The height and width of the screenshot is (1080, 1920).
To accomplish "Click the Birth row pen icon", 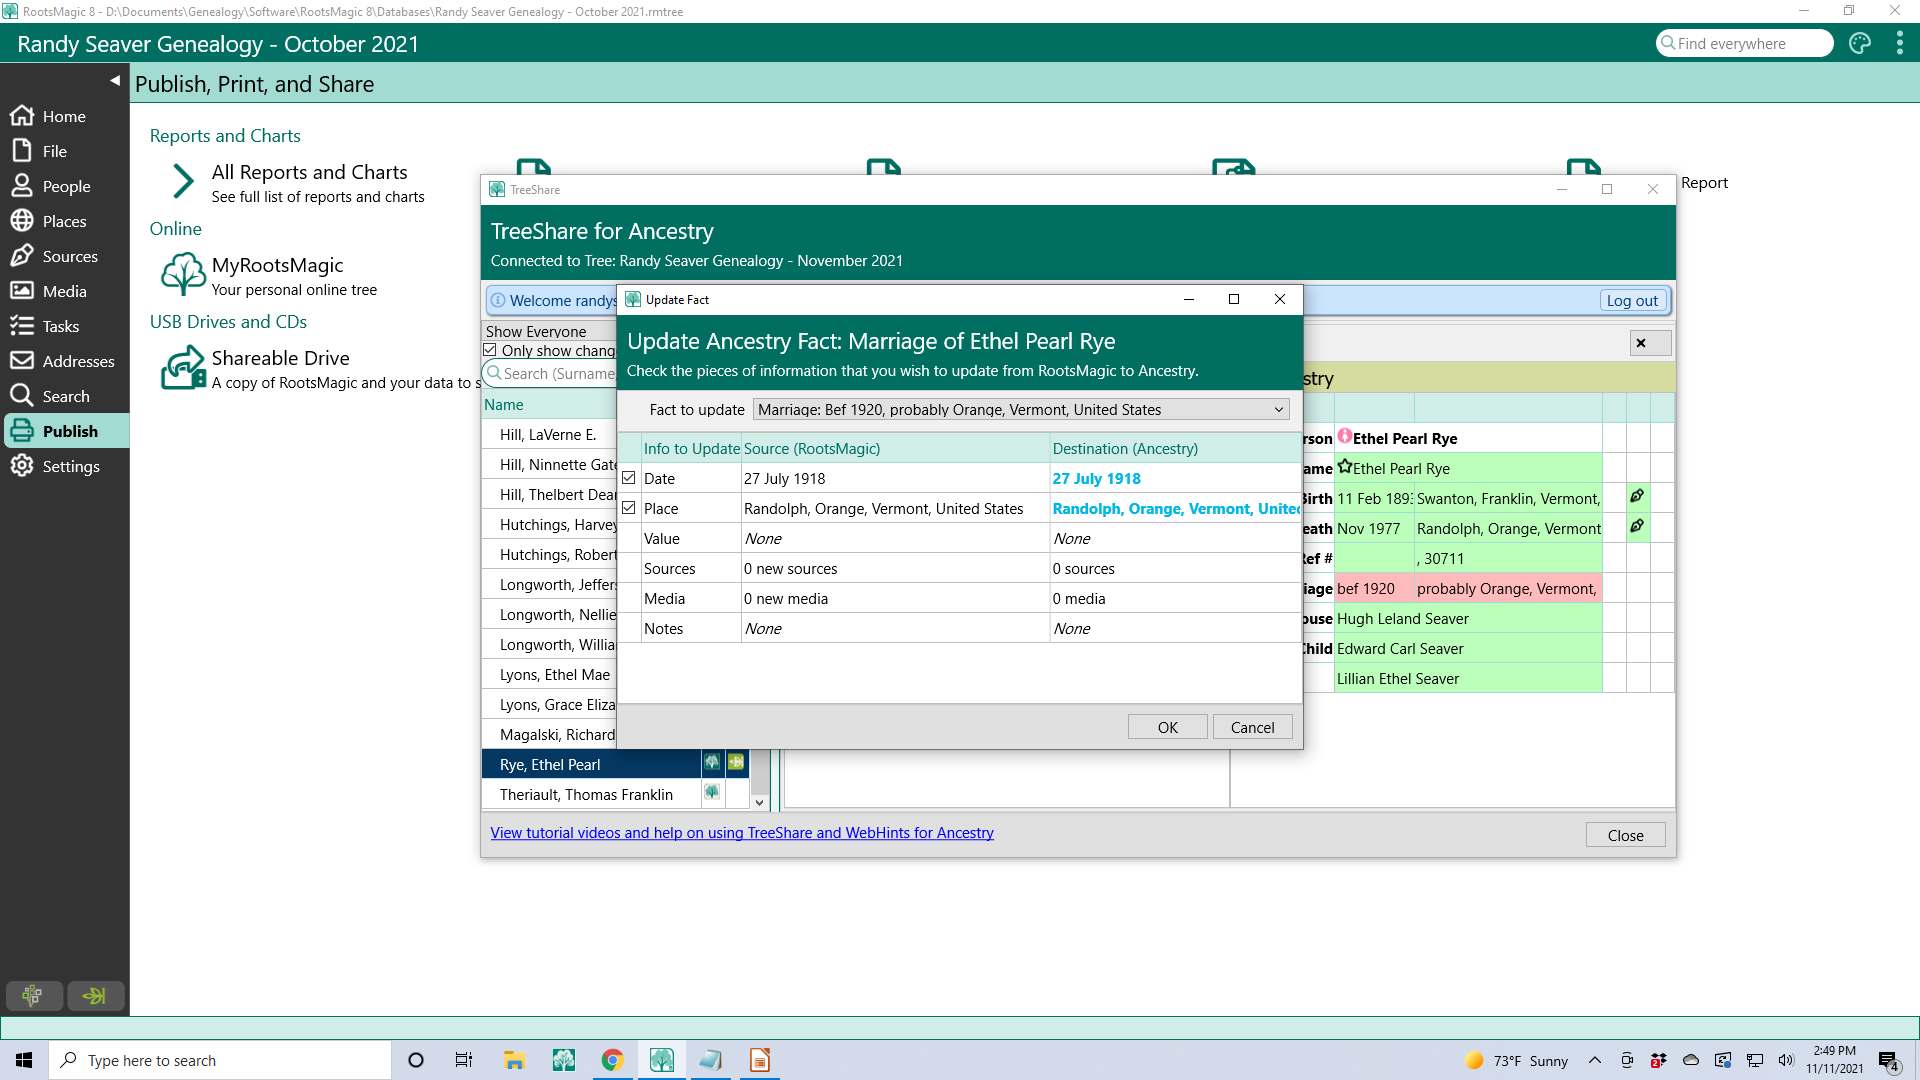I will pyautogui.click(x=1637, y=496).
